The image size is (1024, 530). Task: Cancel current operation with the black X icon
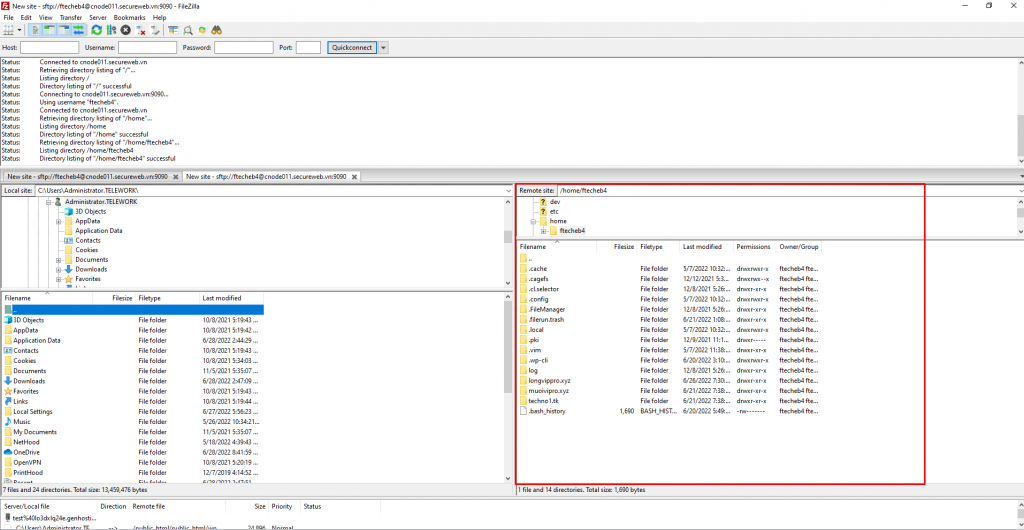126,30
